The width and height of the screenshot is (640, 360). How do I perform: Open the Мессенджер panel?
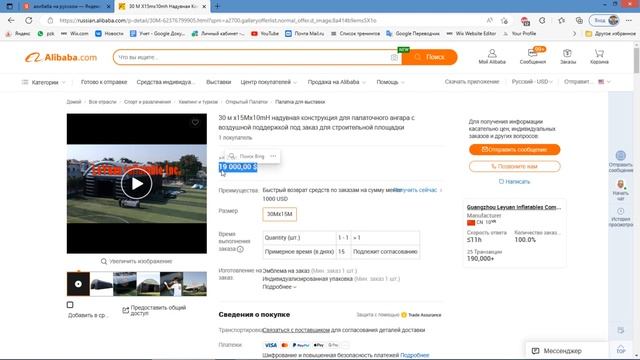coord(567,351)
